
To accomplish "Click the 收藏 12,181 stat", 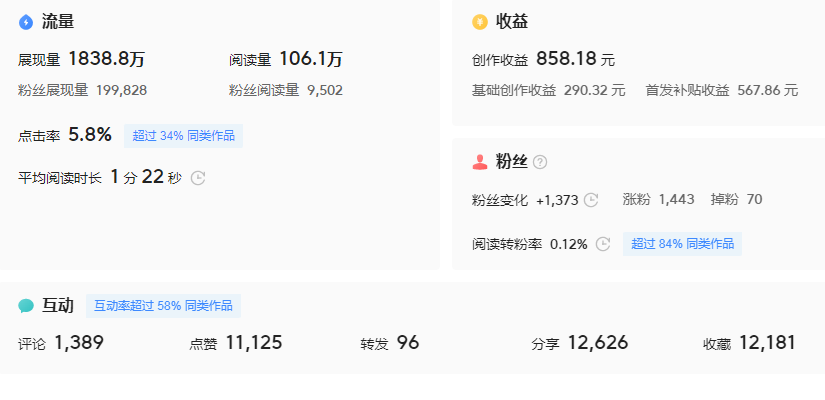I will click(x=767, y=344).
